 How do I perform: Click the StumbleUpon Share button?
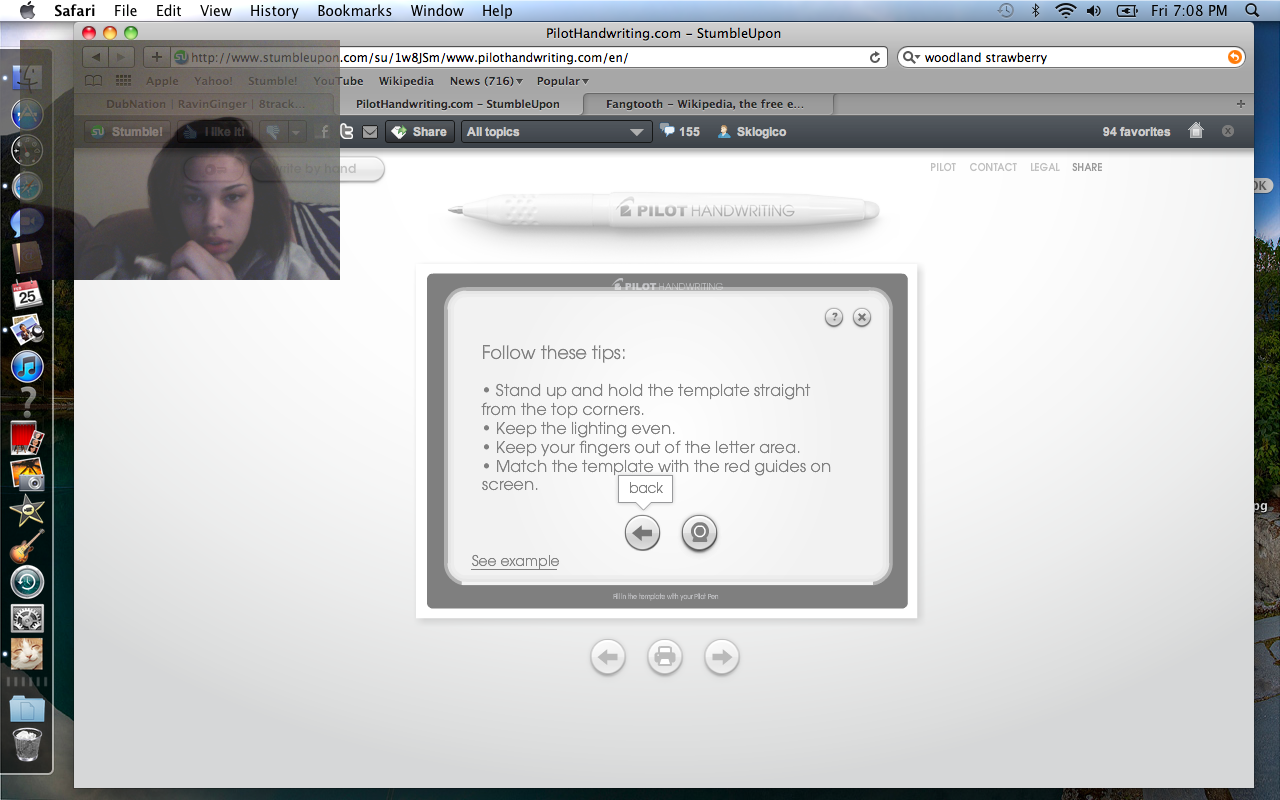pos(421,132)
